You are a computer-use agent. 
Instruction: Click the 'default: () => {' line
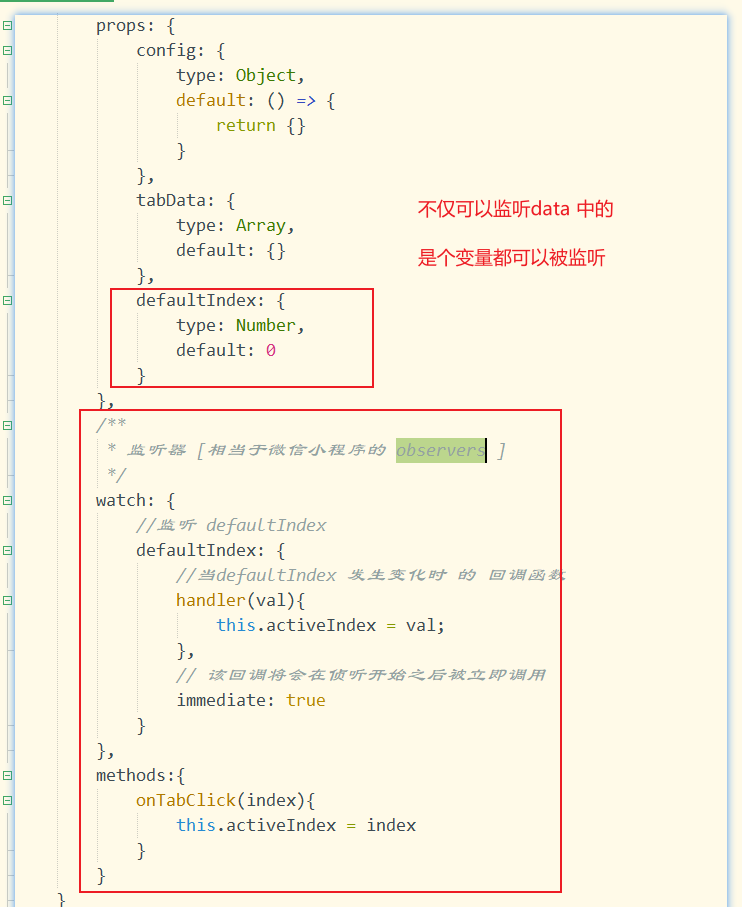tap(256, 101)
